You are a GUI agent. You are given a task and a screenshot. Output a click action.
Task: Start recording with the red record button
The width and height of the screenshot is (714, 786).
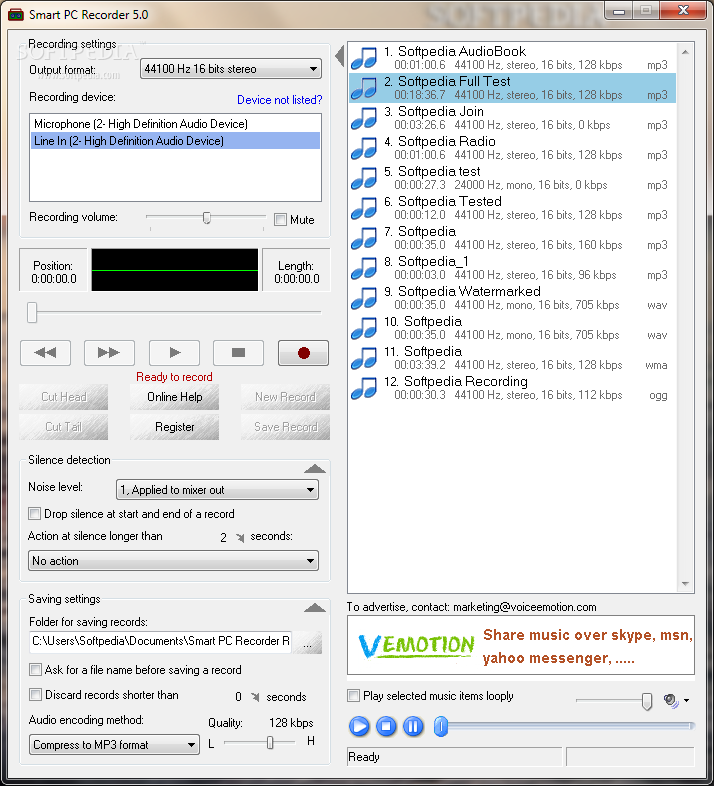pyautogui.click(x=303, y=353)
